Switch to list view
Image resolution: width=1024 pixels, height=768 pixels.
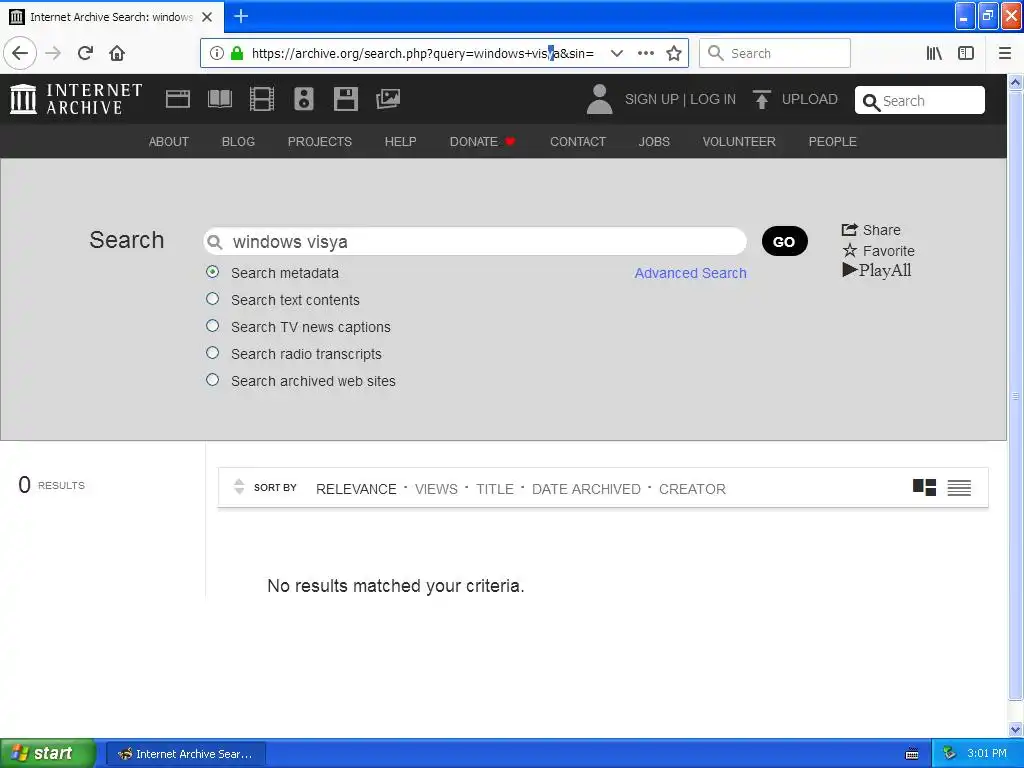(x=959, y=488)
